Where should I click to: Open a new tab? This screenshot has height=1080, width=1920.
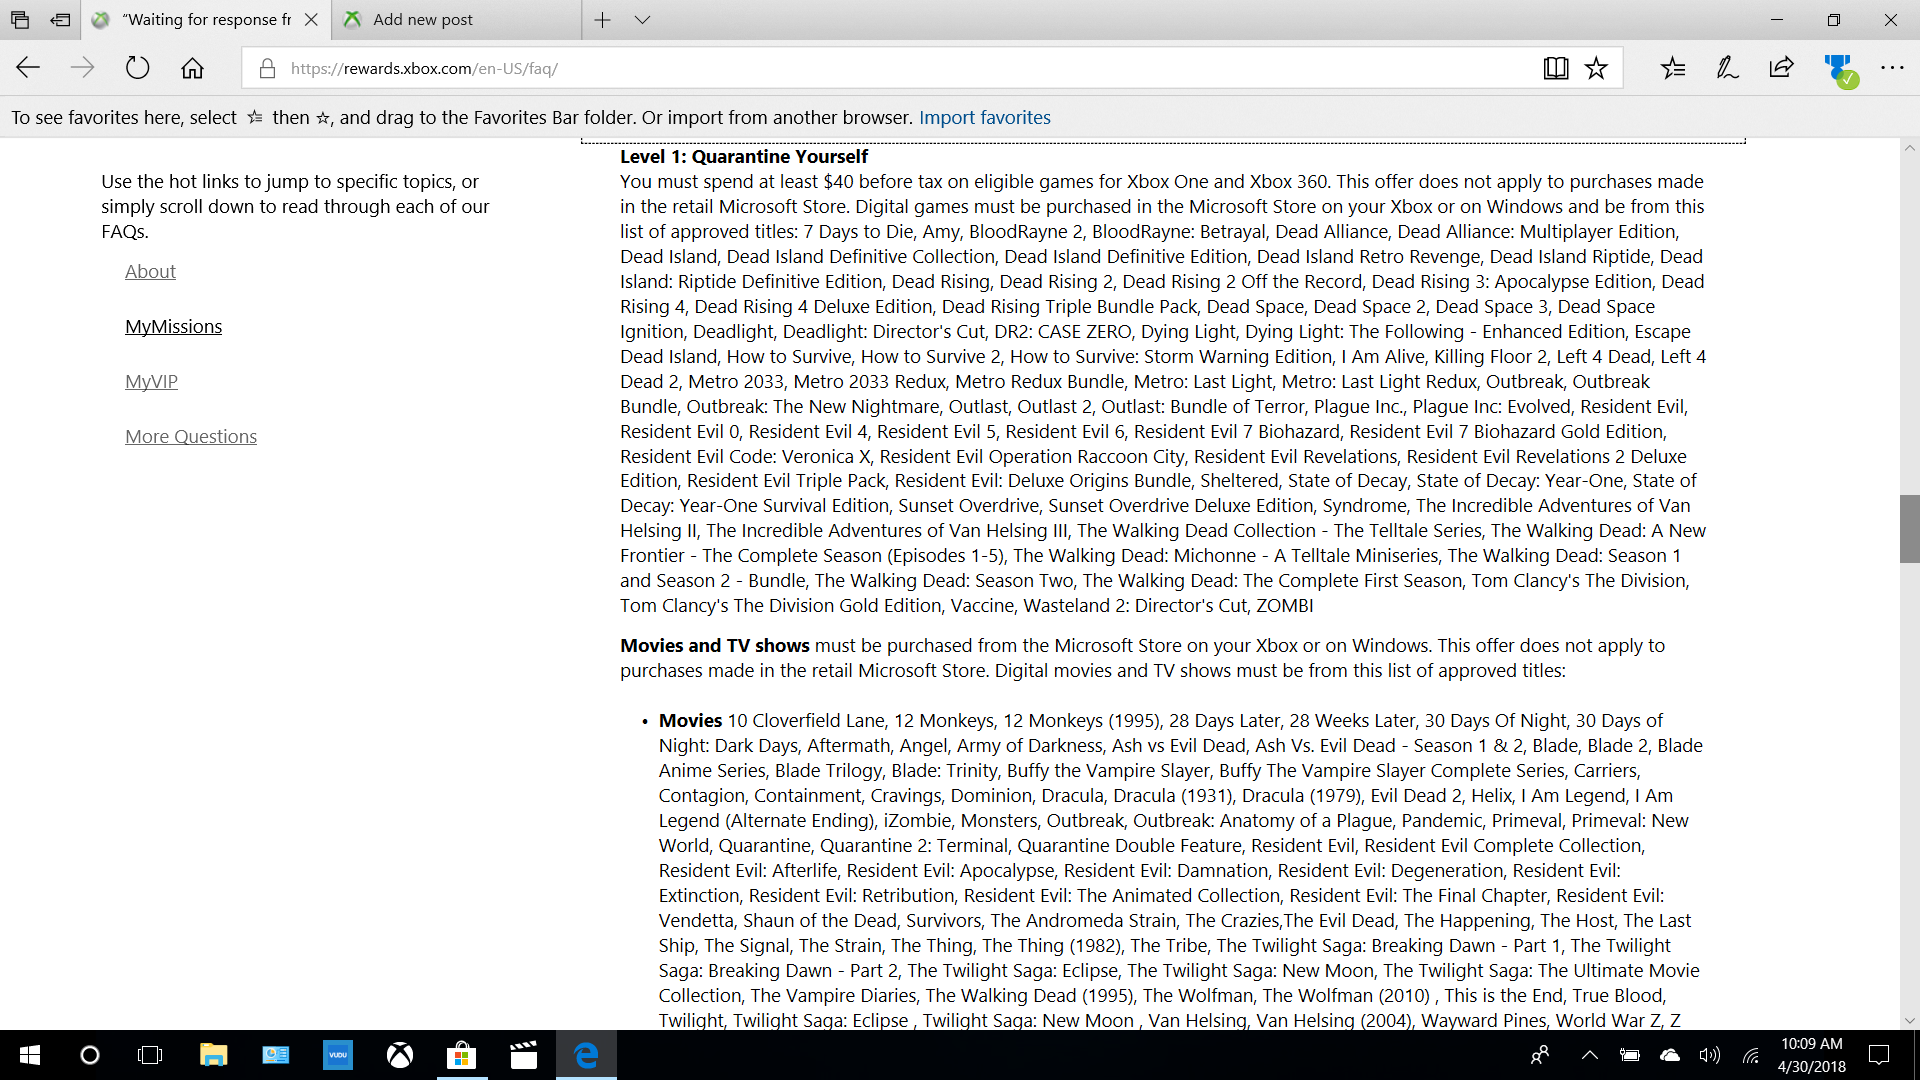[x=602, y=20]
